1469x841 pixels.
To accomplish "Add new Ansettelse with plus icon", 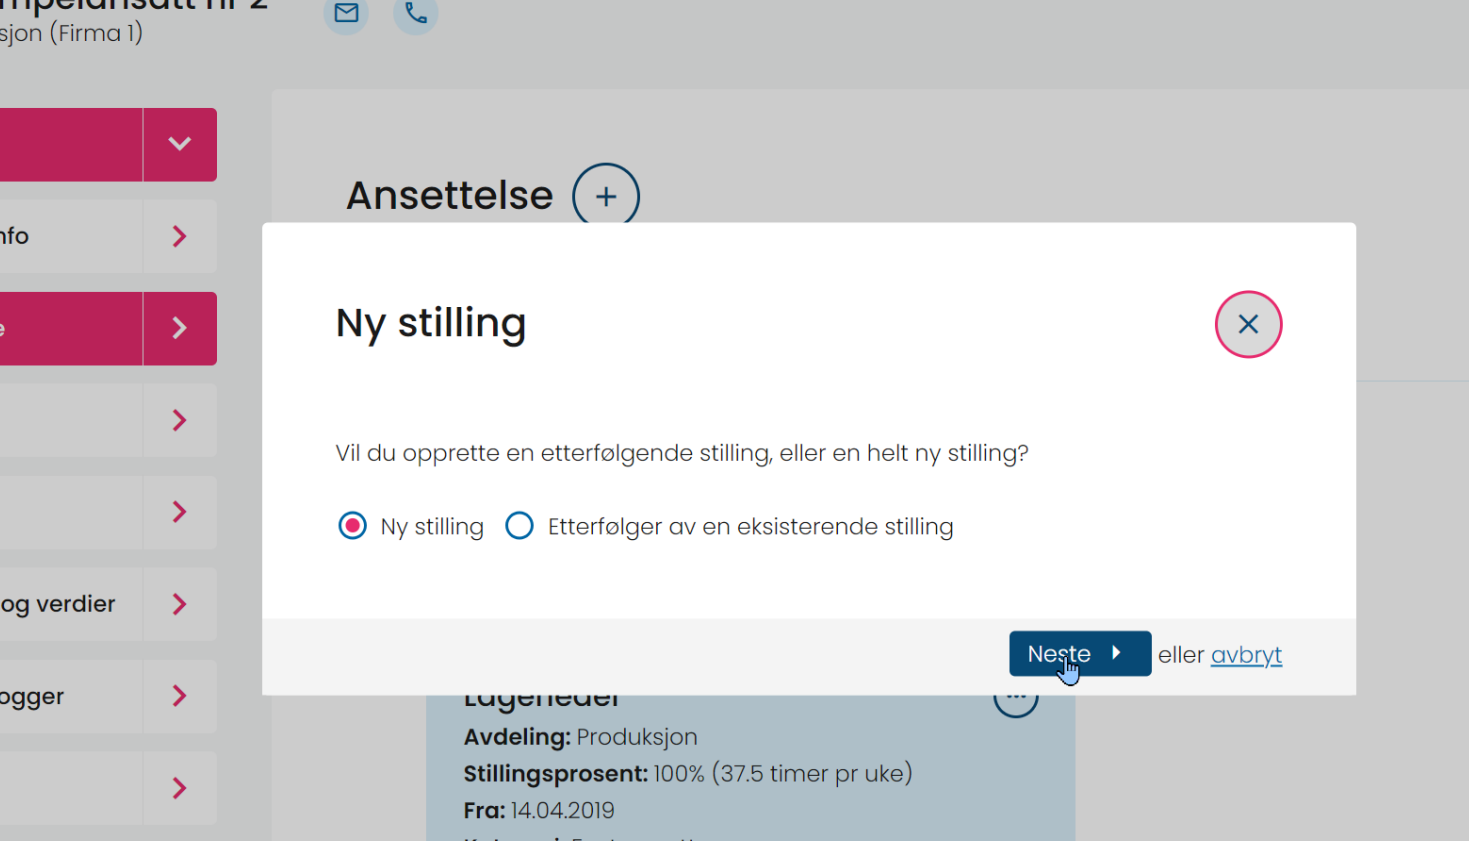I will coord(606,196).
